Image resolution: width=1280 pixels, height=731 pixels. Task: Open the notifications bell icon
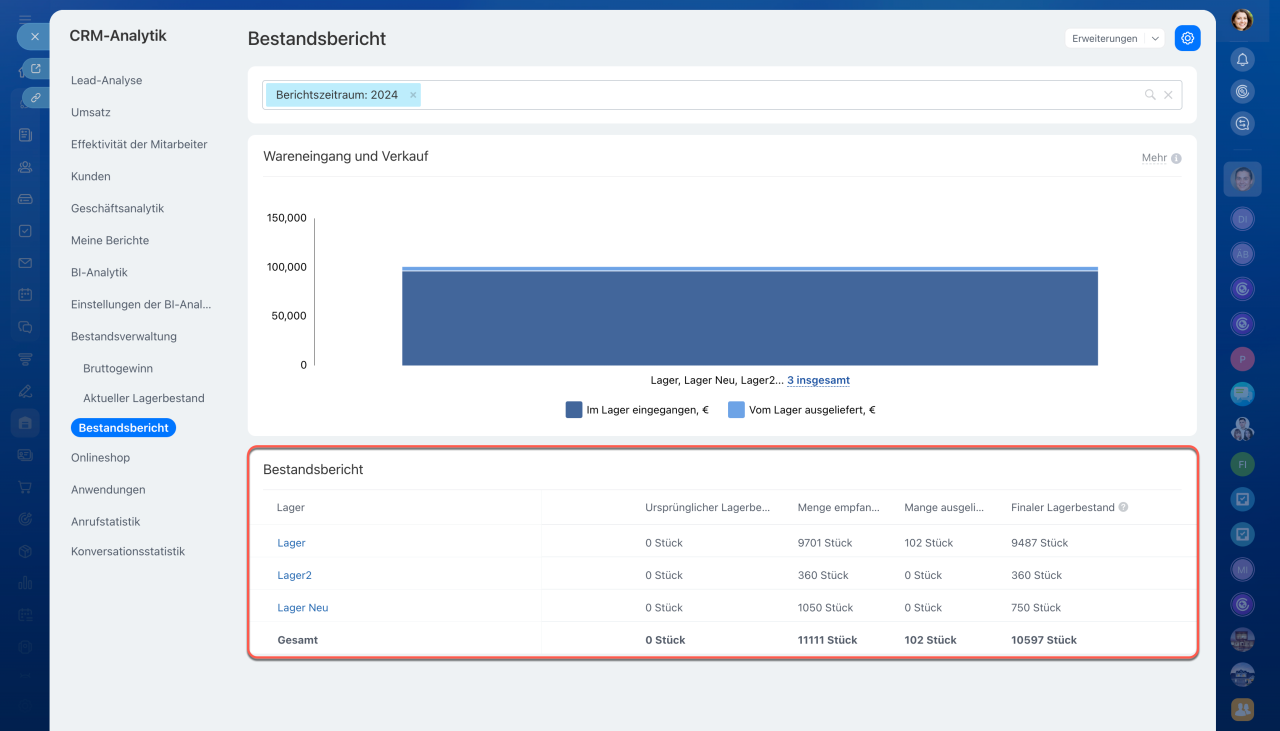pyautogui.click(x=1242, y=60)
